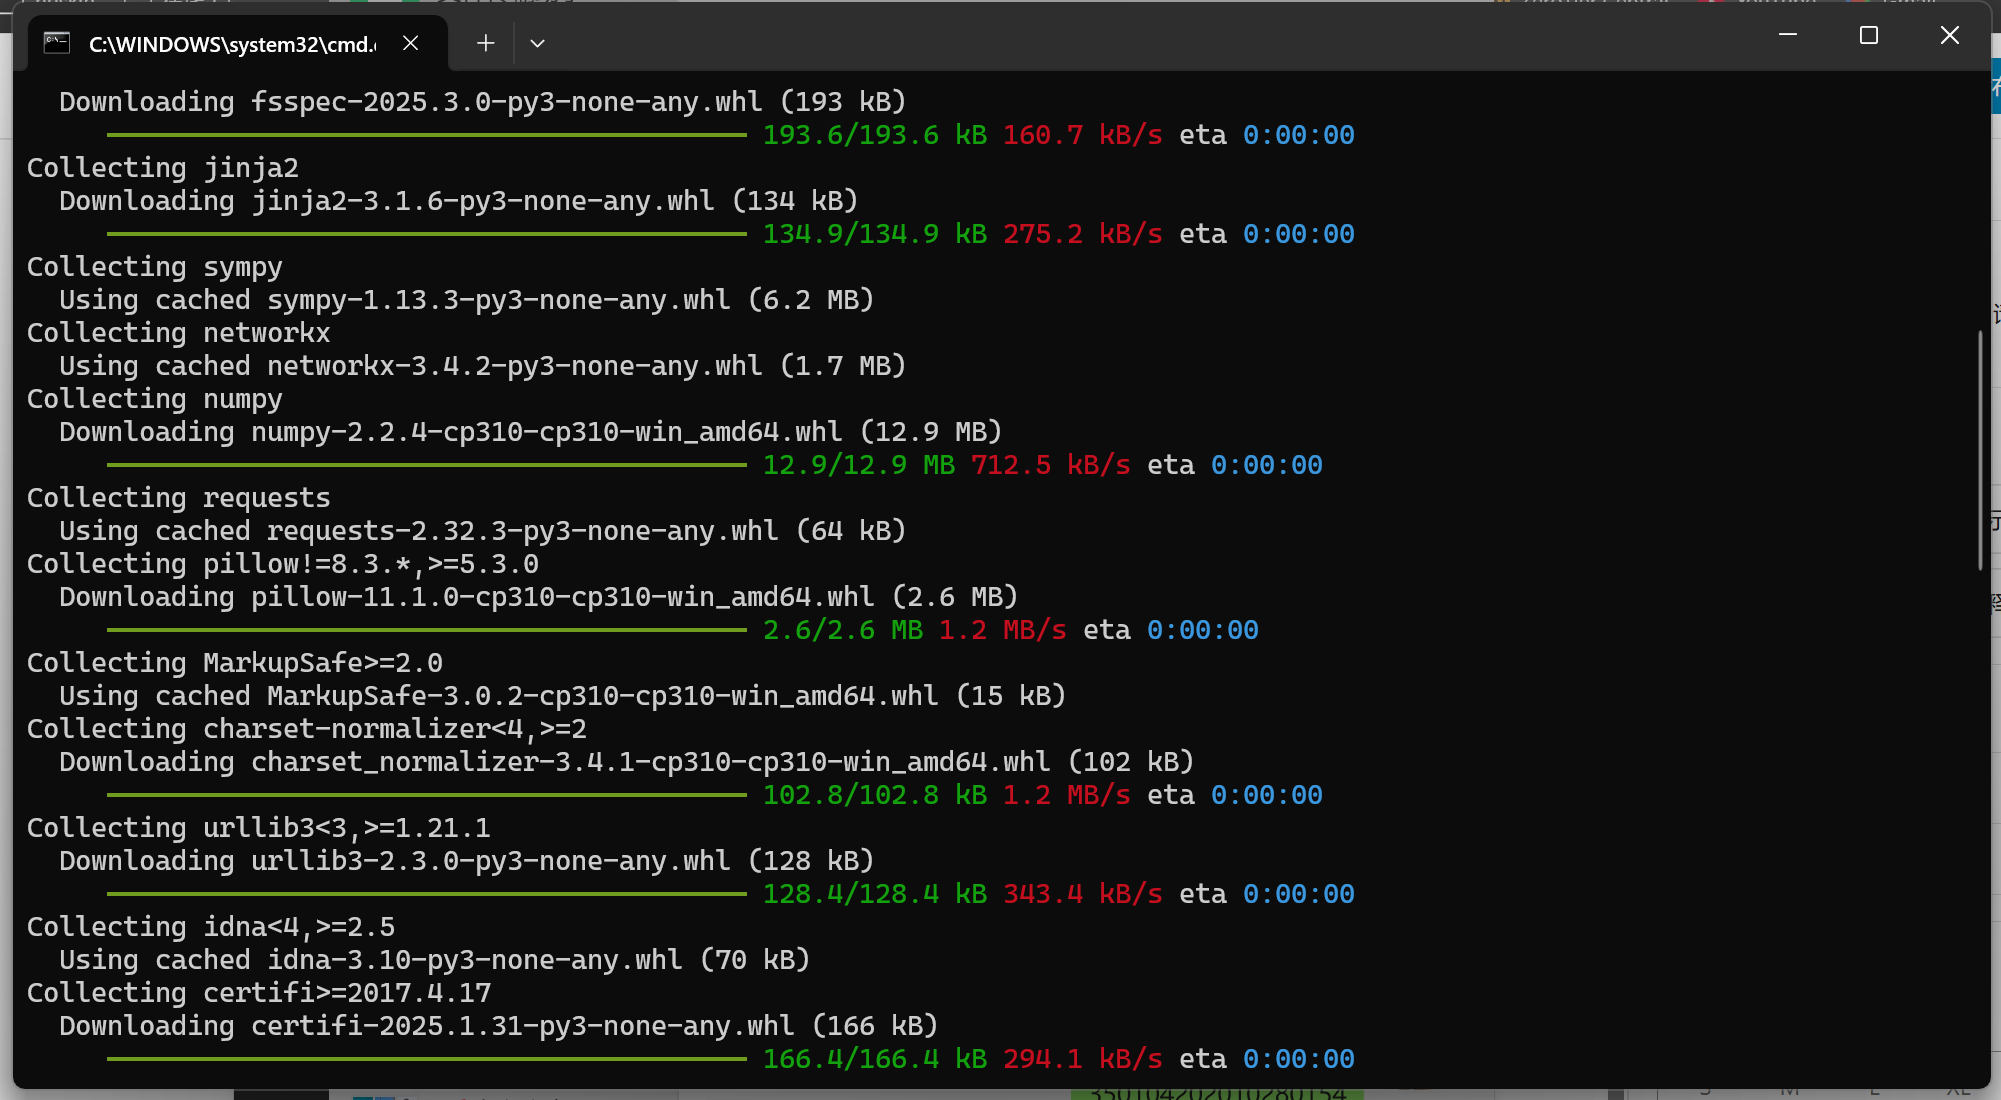The width and height of the screenshot is (2001, 1100).
Task: Click 'Collecting urllib3<3,>=1.21.1' line
Action: point(259,828)
